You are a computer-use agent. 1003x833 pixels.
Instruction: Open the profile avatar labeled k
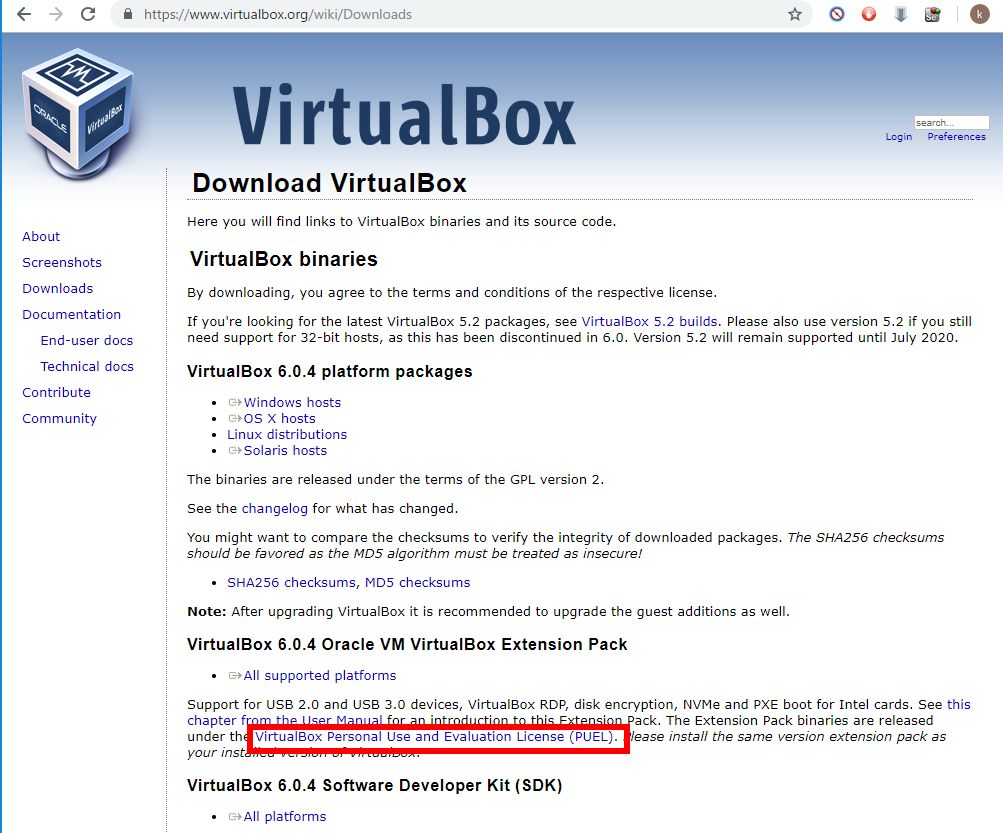pos(979,14)
